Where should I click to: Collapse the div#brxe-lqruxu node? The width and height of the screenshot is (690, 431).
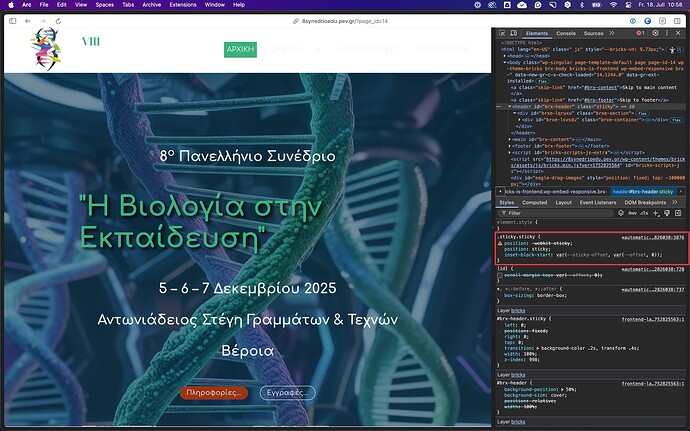coord(514,113)
